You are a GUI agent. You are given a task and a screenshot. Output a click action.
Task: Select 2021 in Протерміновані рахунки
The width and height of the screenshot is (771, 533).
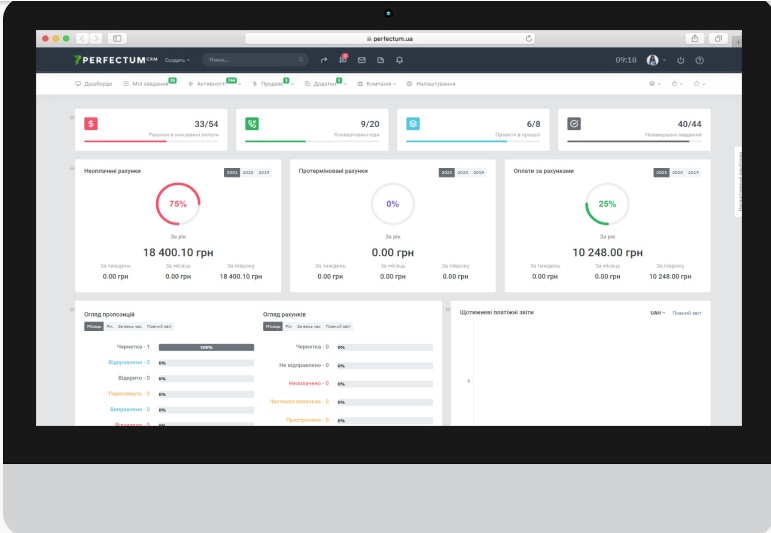[x=446, y=173]
